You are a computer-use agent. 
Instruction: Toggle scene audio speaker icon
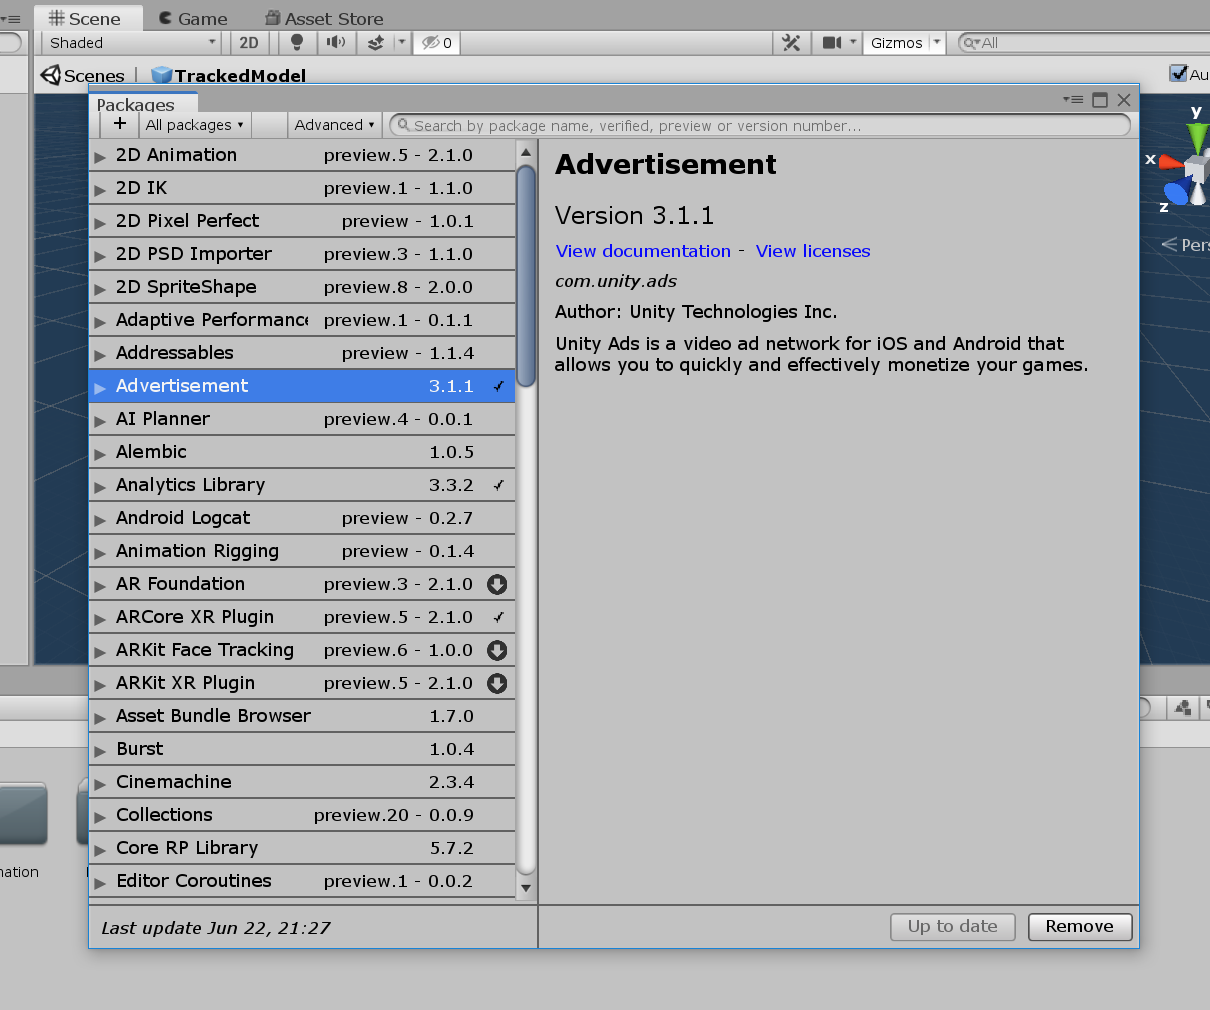point(336,42)
